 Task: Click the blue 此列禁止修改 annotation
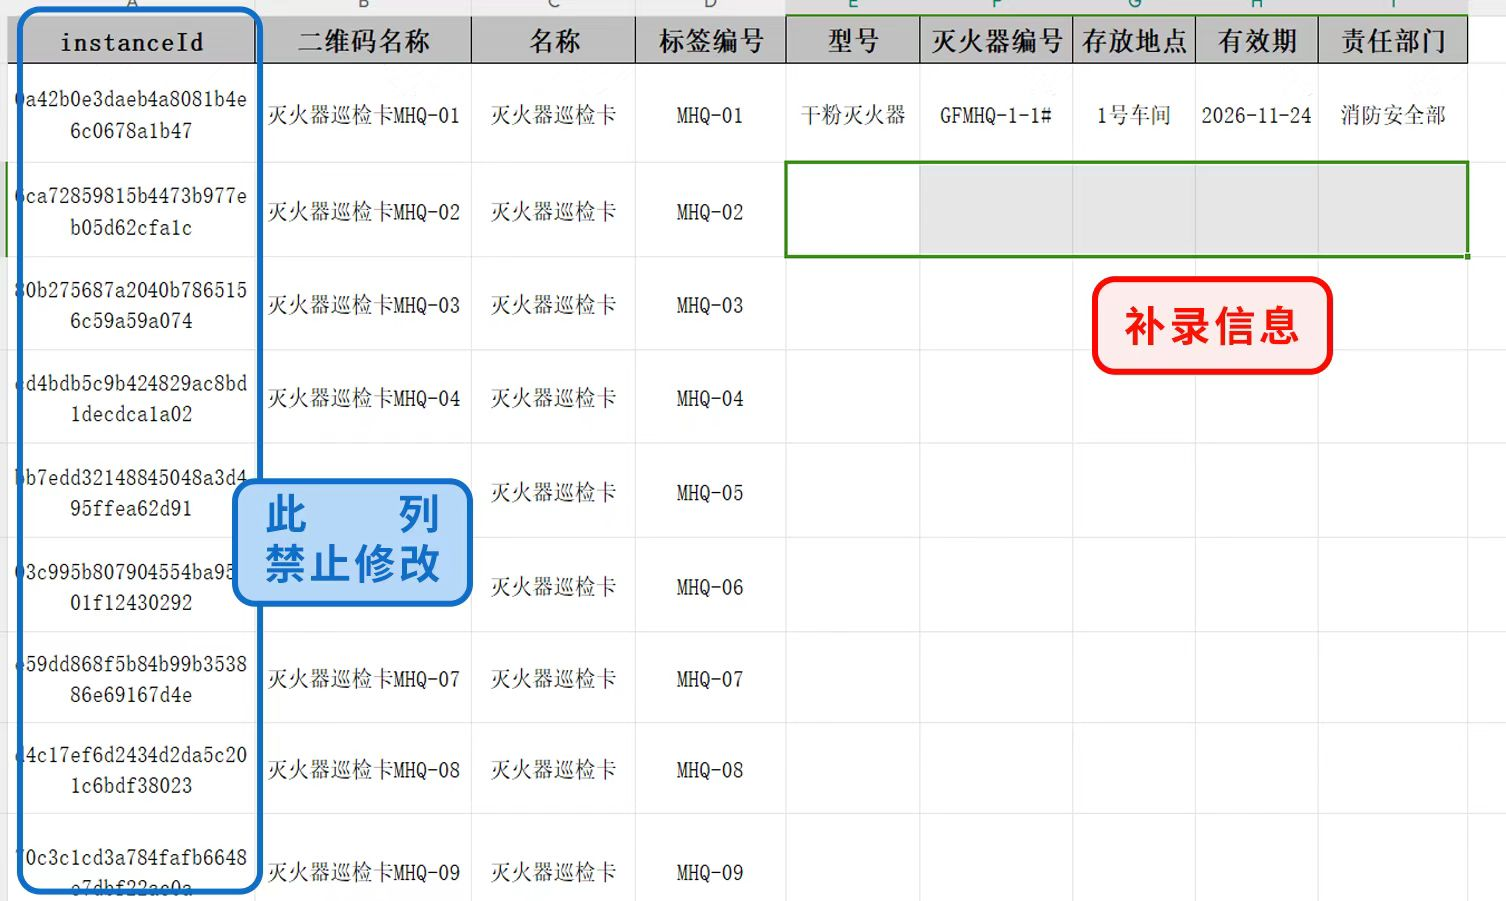tap(352, 542)
